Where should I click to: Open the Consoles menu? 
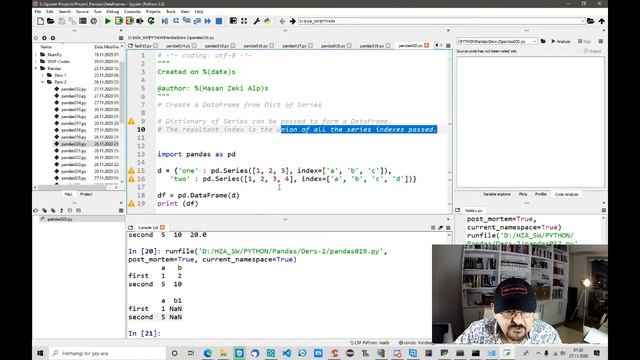click(x=132, y=11)
